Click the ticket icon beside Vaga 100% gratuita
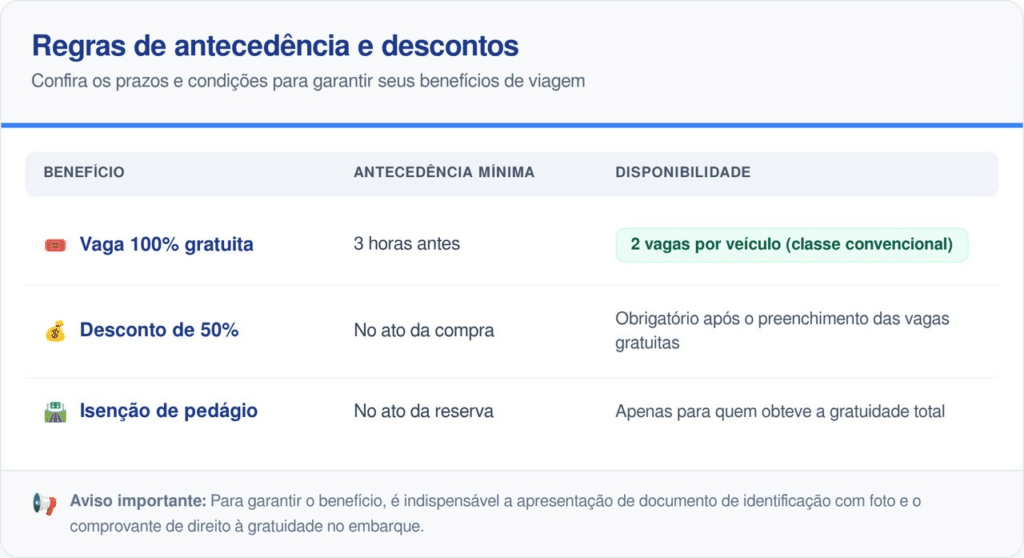Viewport: 1024px width, 558px height. (55, 245)
